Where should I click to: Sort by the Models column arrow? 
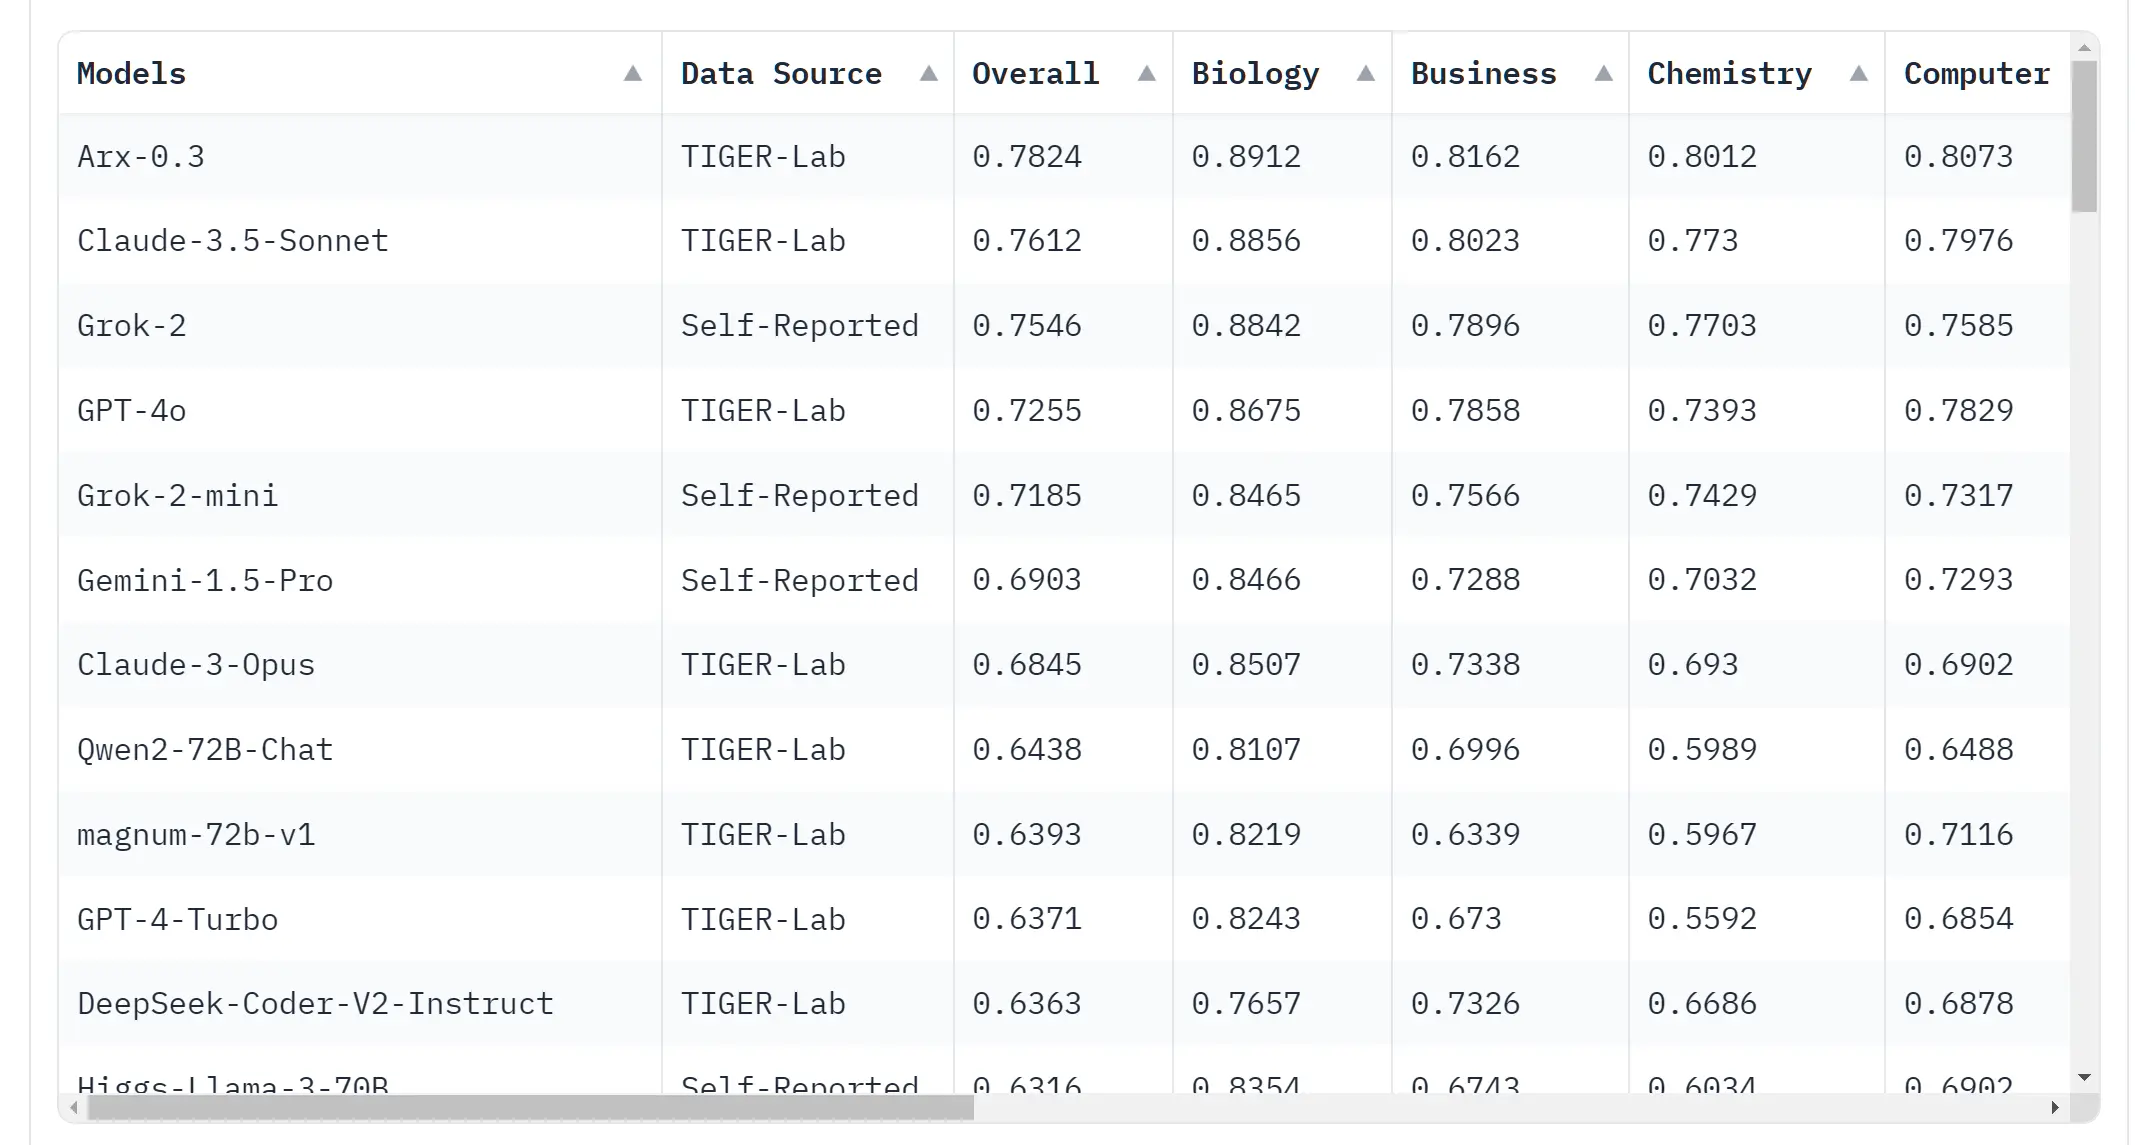632,73
